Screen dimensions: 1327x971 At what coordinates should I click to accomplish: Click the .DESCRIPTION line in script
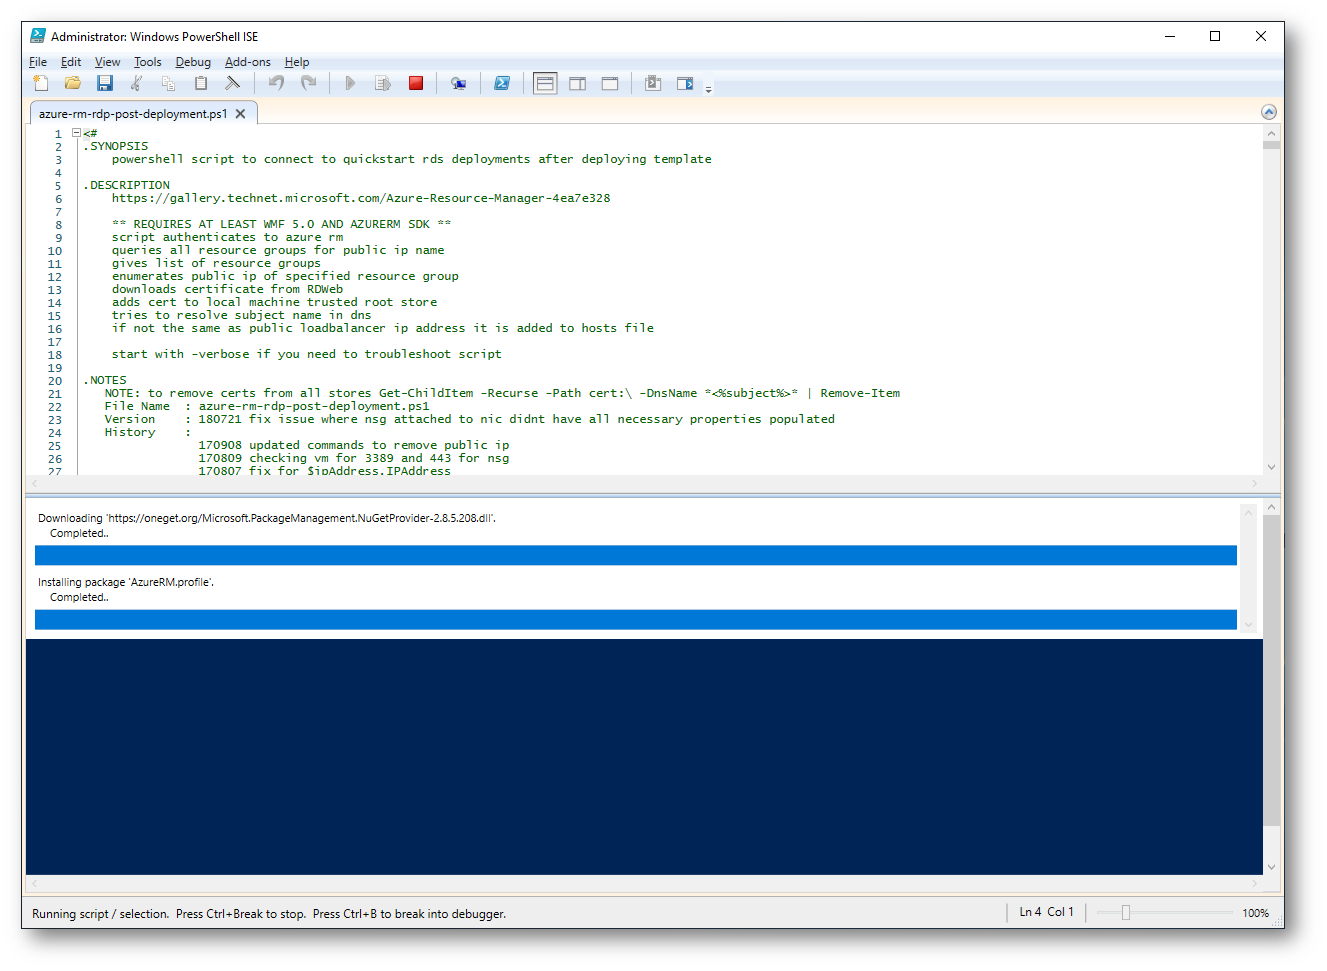click(x=127, y=185)
